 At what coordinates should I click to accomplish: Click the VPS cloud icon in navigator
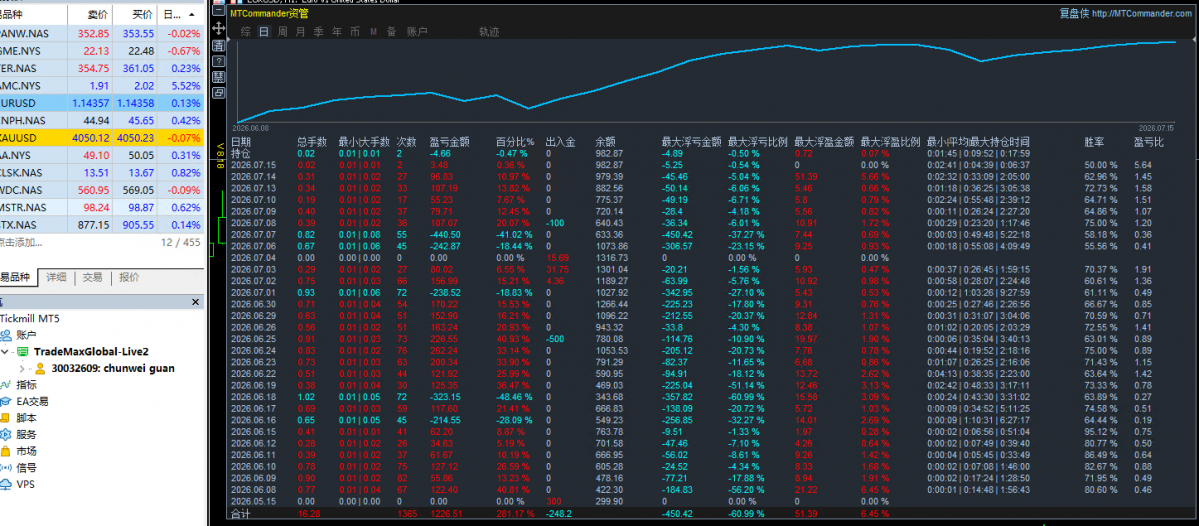tap(6, 484)
